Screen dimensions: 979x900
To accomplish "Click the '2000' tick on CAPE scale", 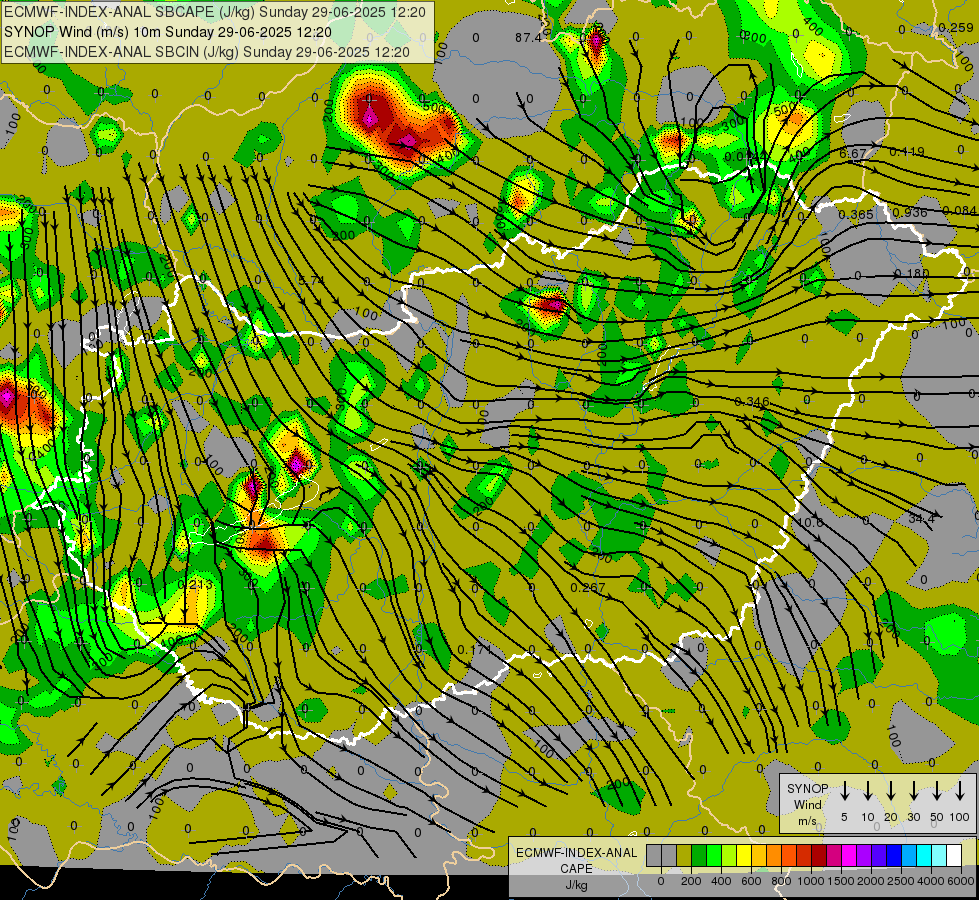I will pyautogui.click(x=871, y=881).
